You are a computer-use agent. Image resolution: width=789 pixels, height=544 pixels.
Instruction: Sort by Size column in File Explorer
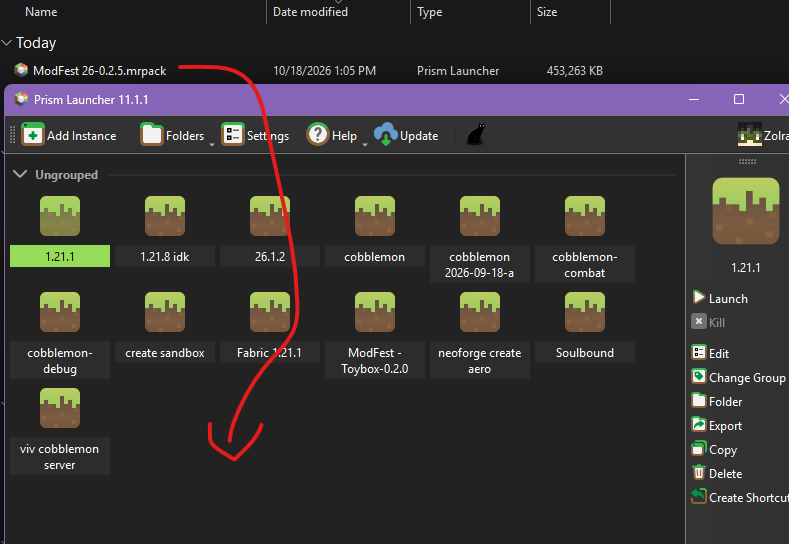tap(547, 12)
